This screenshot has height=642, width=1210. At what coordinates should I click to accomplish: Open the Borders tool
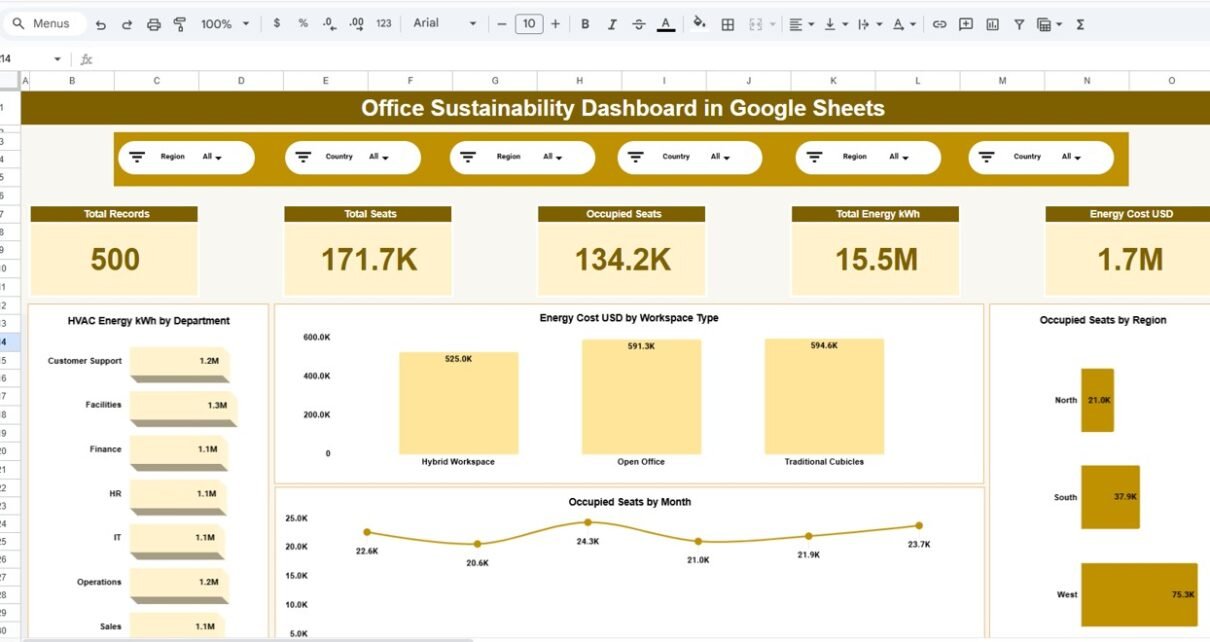728,24
